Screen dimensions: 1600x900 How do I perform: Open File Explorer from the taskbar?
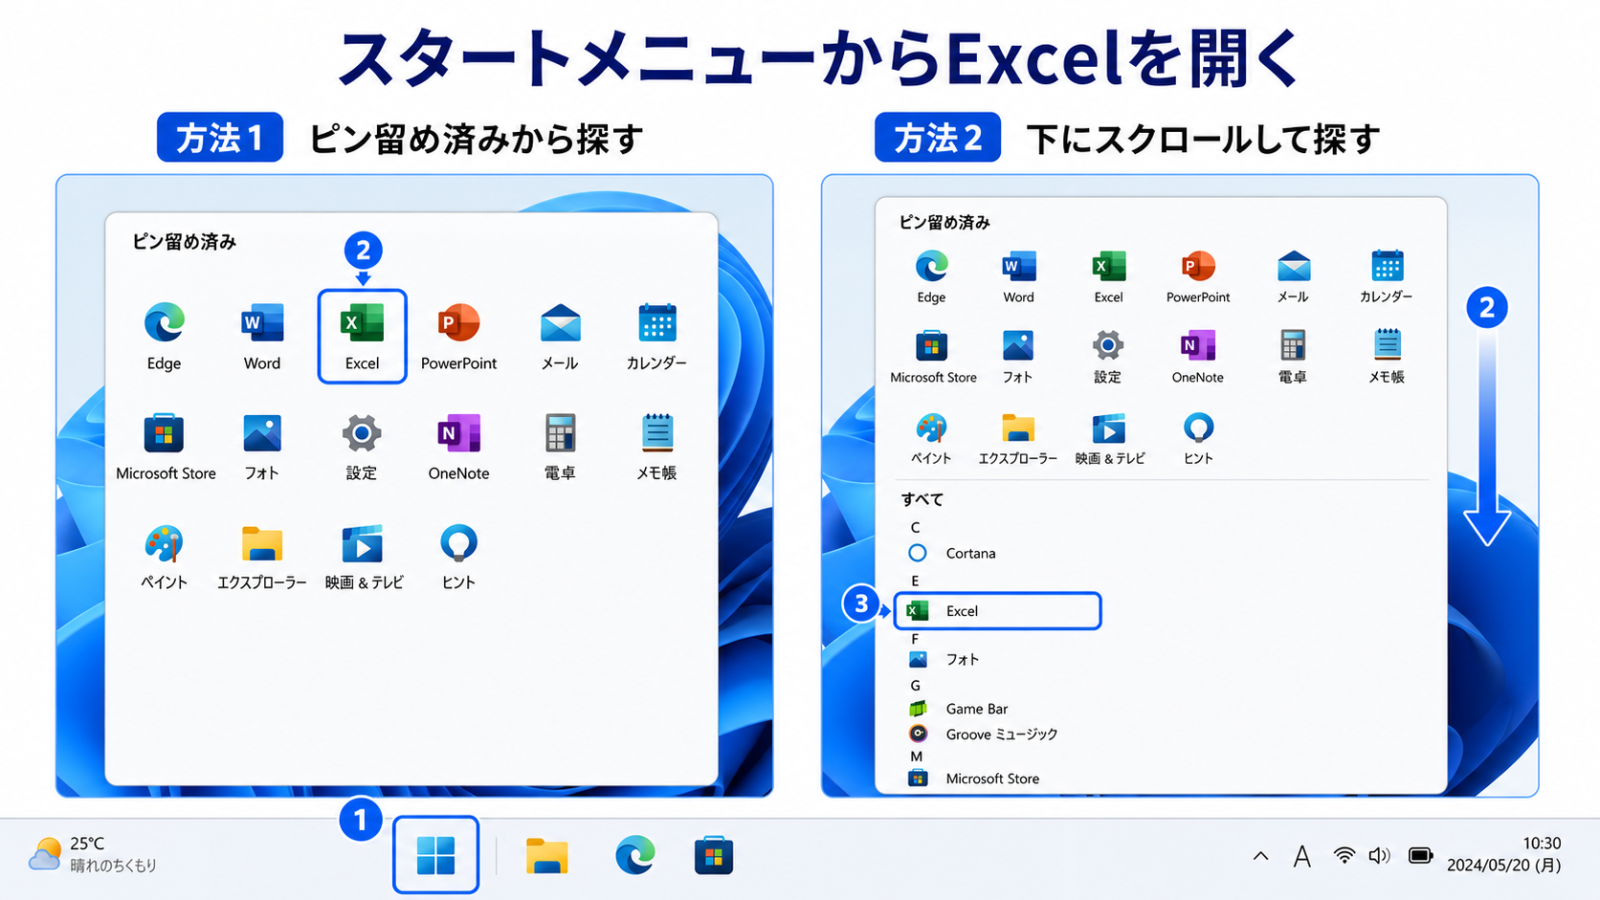pyautogui.click(x=547, y=856)
